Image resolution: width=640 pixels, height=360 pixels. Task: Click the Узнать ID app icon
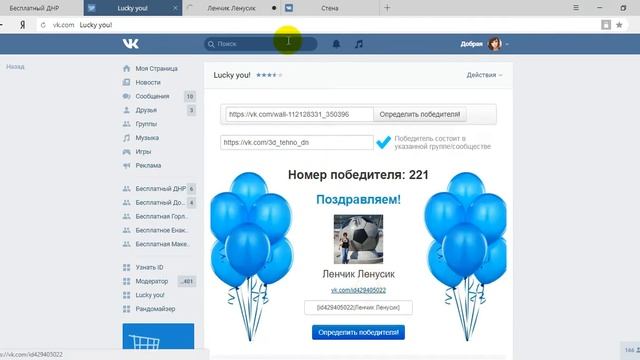point(127,268)
